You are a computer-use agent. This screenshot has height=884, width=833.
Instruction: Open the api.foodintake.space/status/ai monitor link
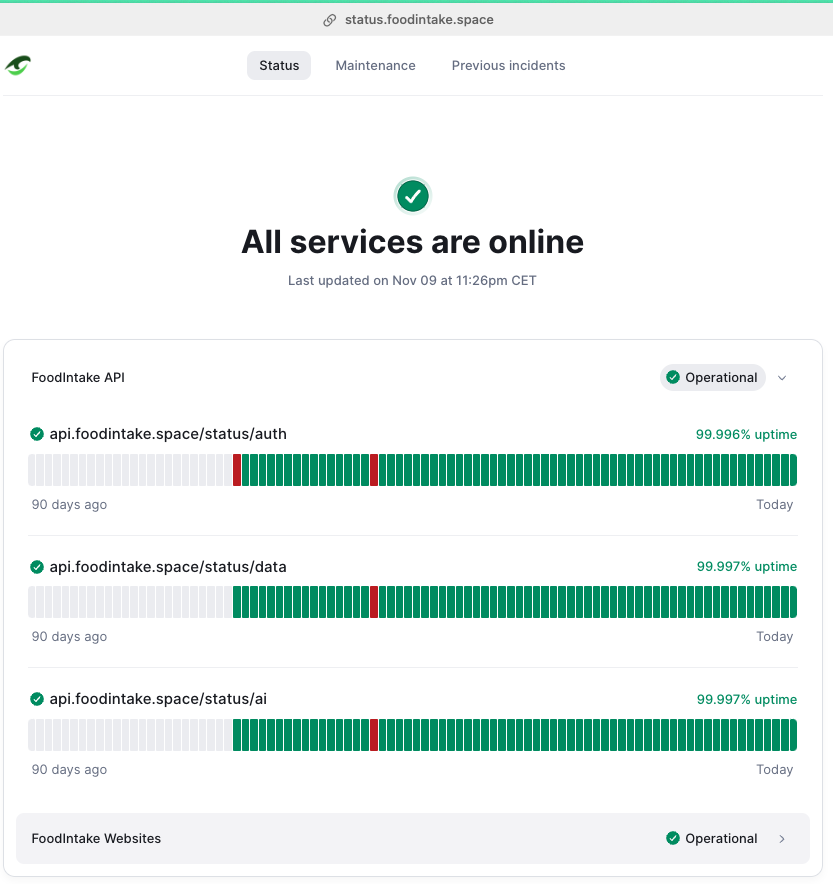(x=158, y=699)
